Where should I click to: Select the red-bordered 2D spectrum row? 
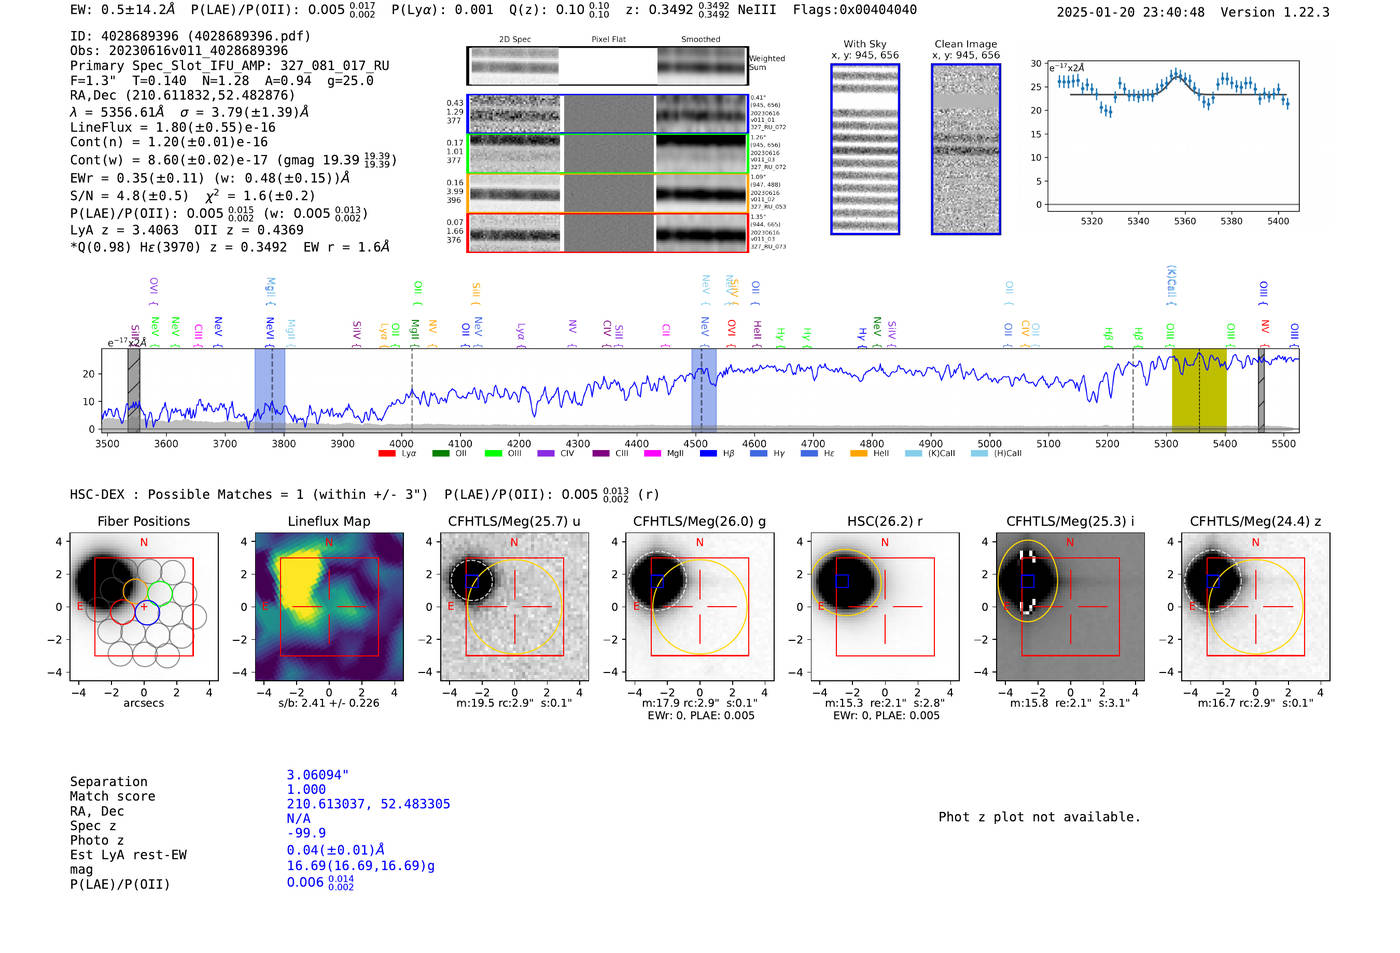(607, 232)
